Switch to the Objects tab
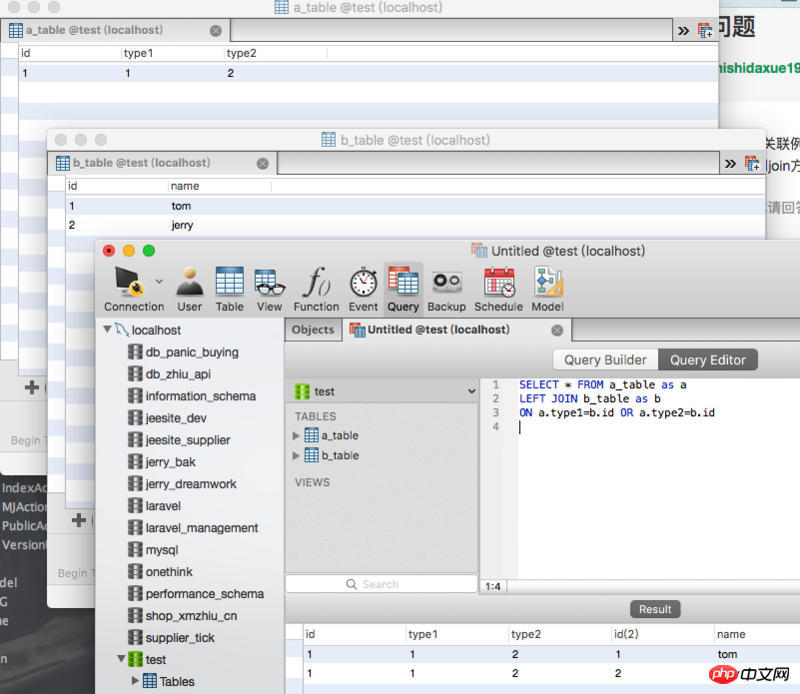 point(313,330)
